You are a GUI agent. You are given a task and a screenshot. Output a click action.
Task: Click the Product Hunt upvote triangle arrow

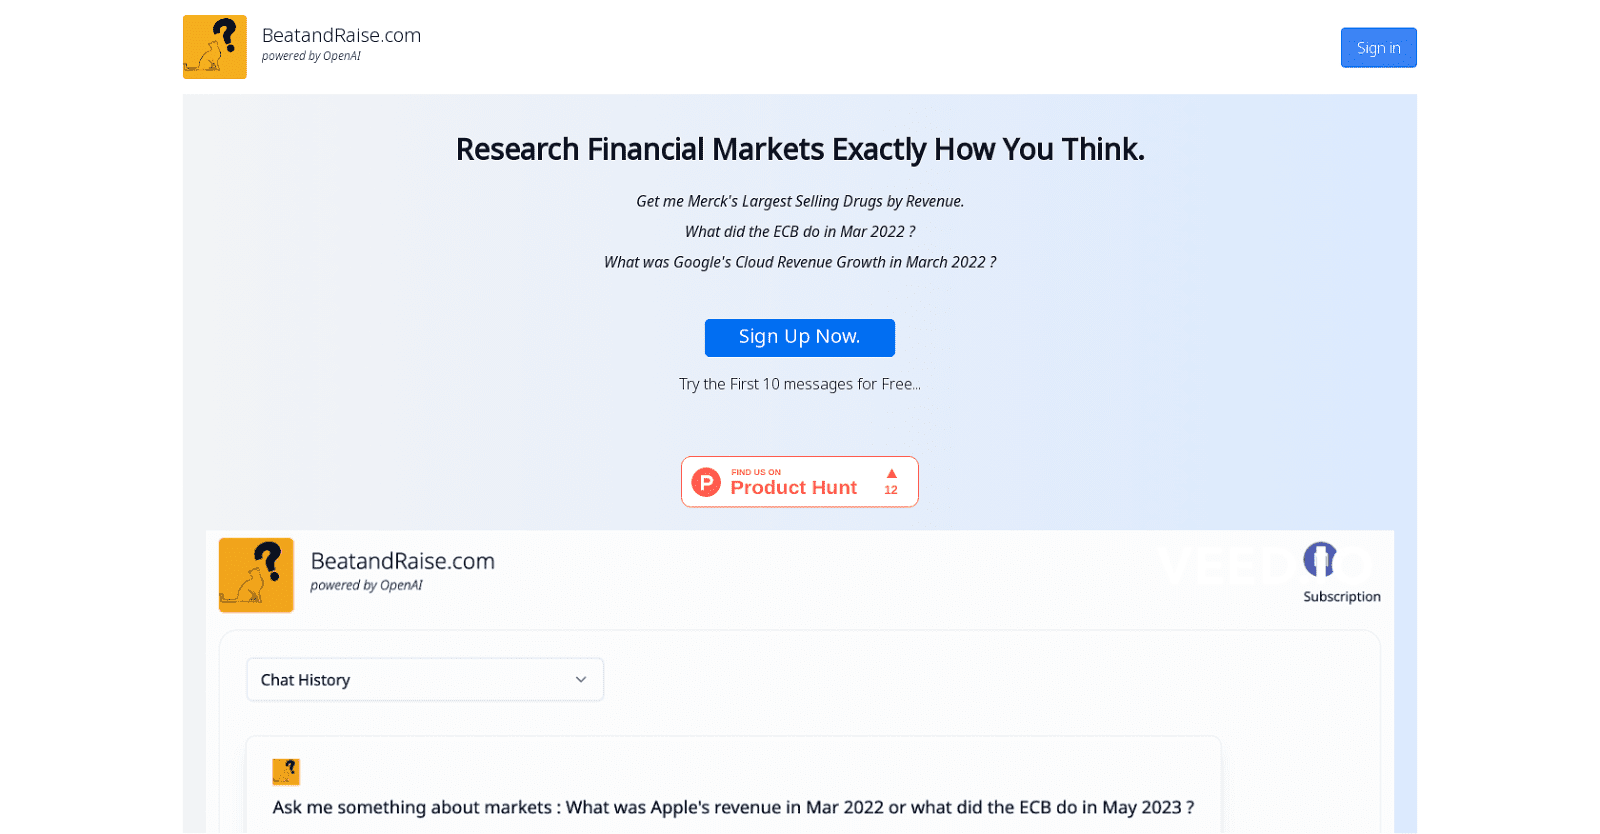[x=891, y=474]
